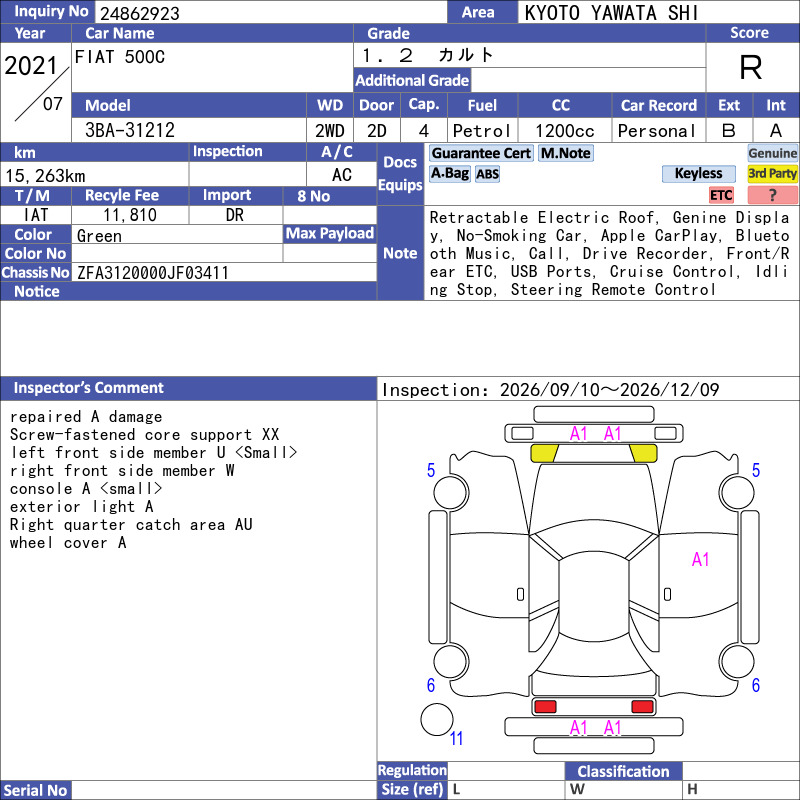Click the left yellow headlight on diagram
This screenshot has width=800, height=800.
[x=544, y=453]
